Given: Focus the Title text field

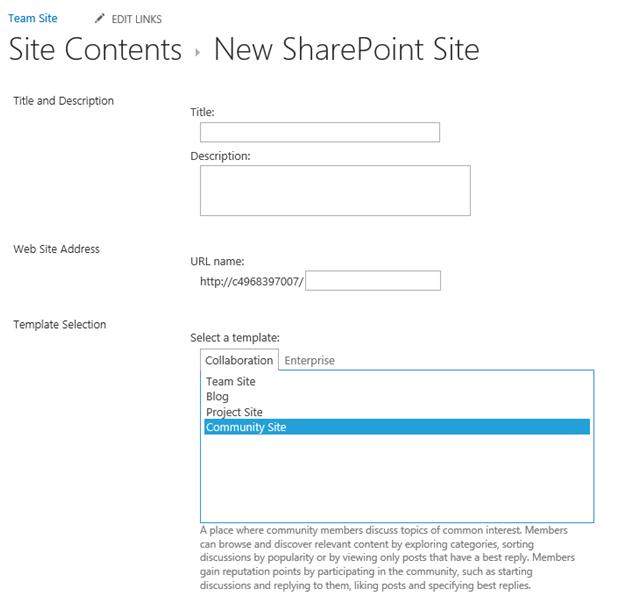Looking at the screenshot, I should pyautogui.click(x=319, y=132).
